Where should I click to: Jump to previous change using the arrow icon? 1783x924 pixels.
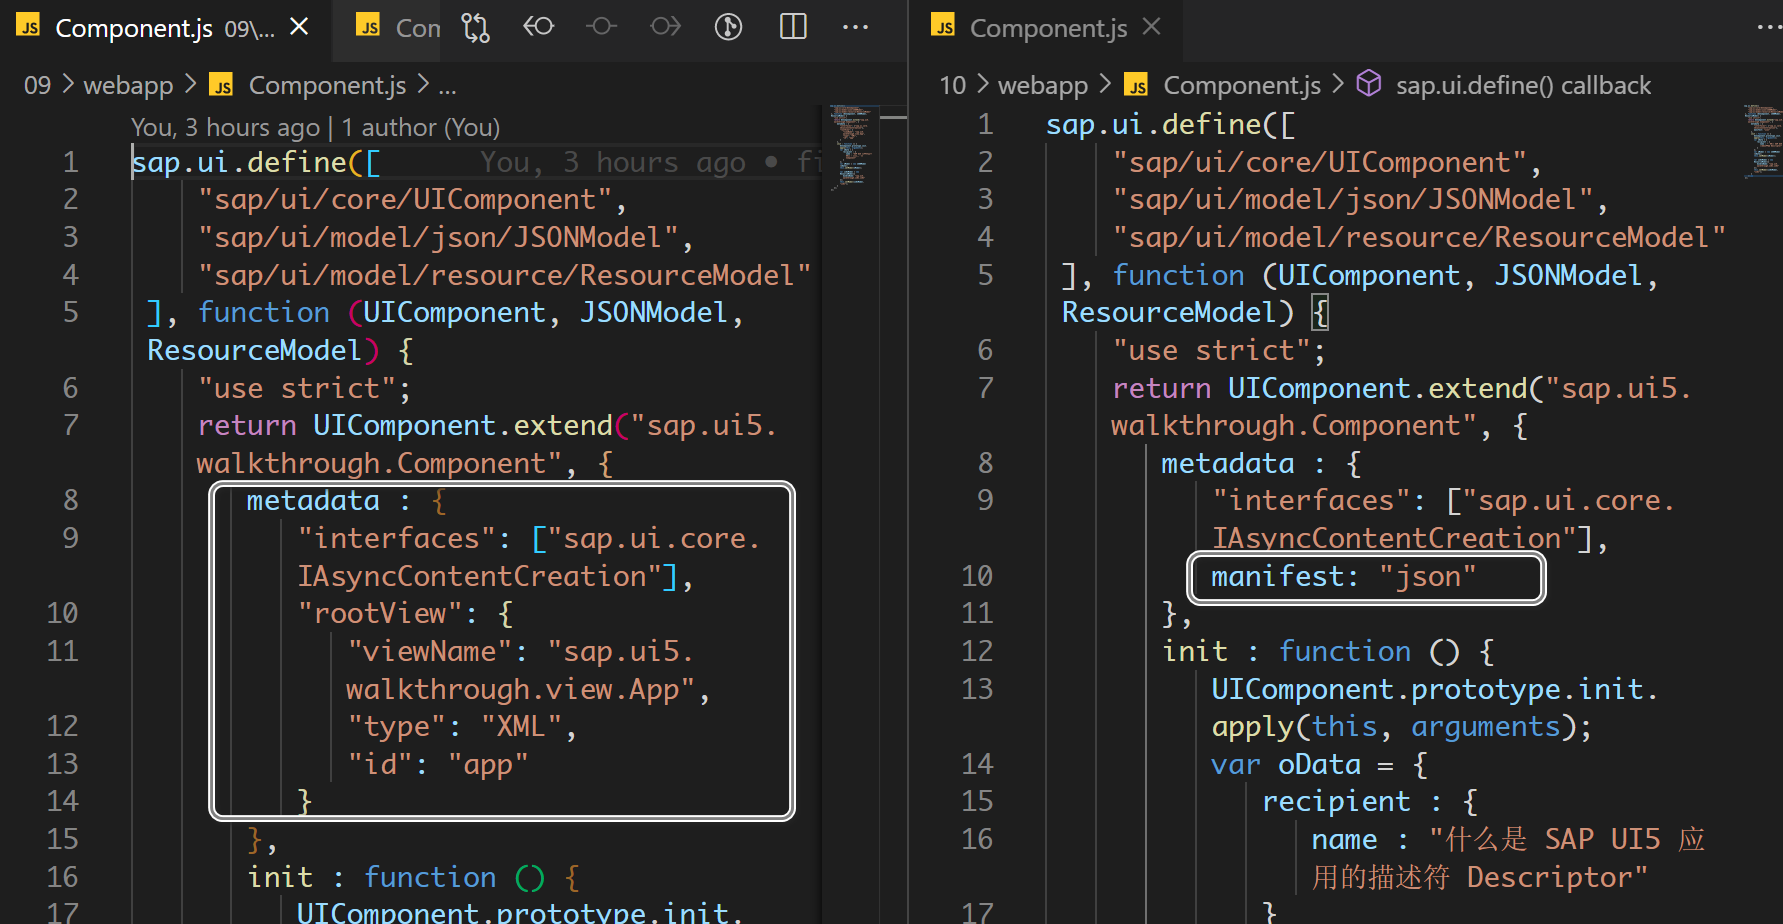[539, 27]
